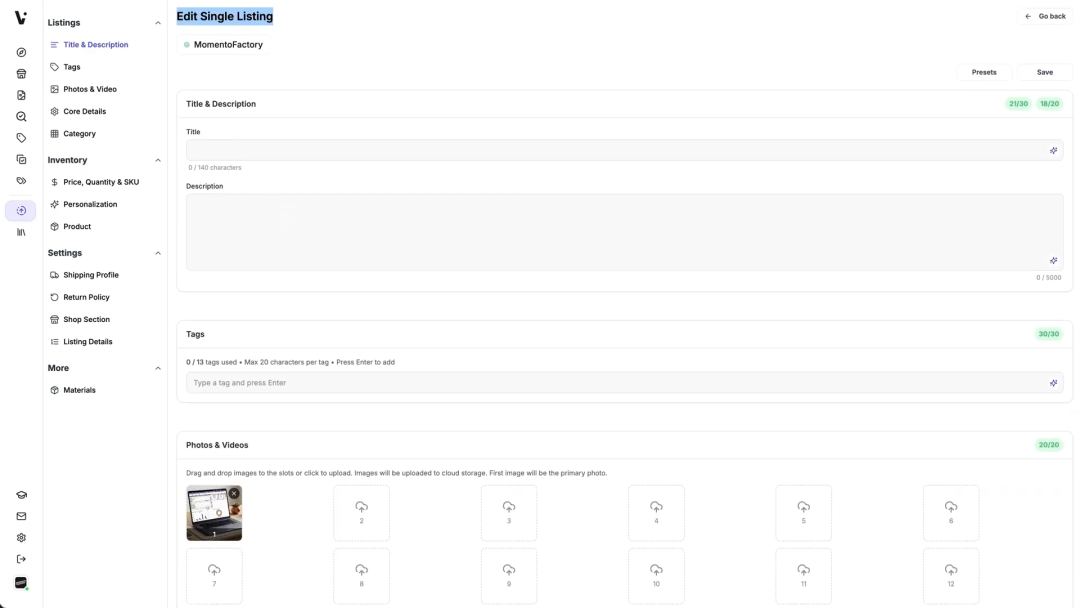Open settings gear at bottom of left rail
The image size is (1080, 608).
click(x=21, y=538)
